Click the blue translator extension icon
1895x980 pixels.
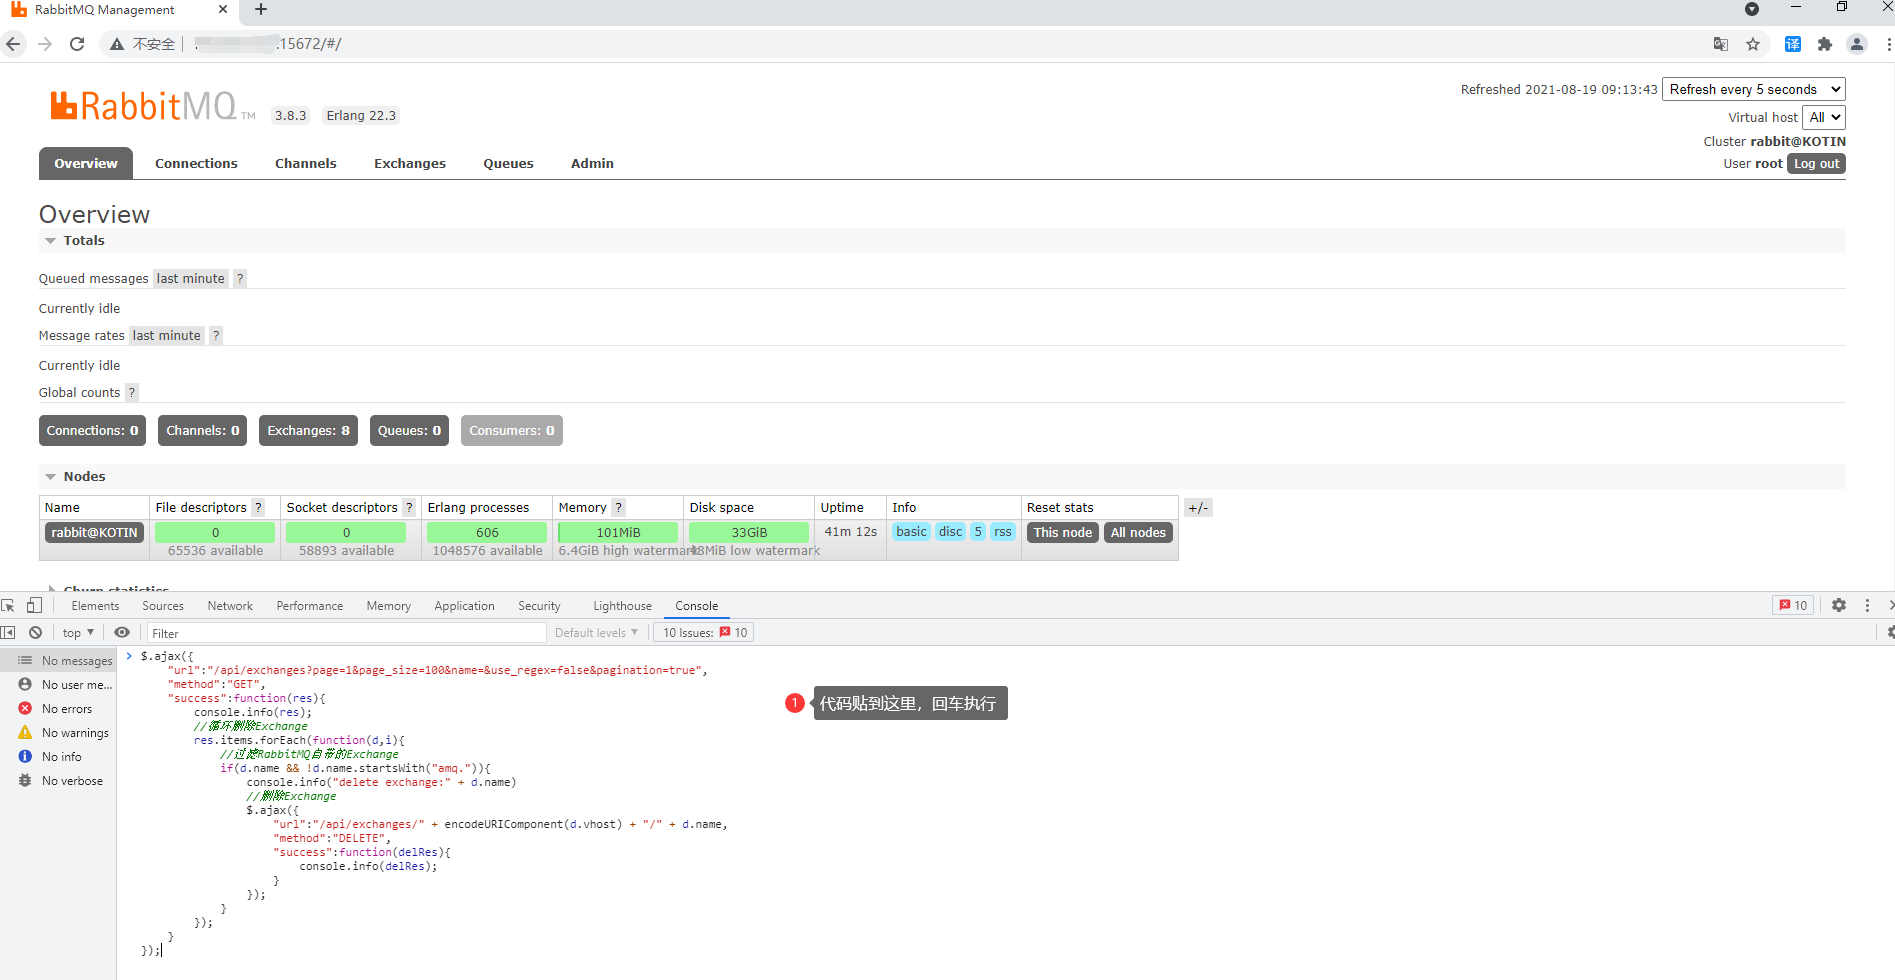[1793, 44]
